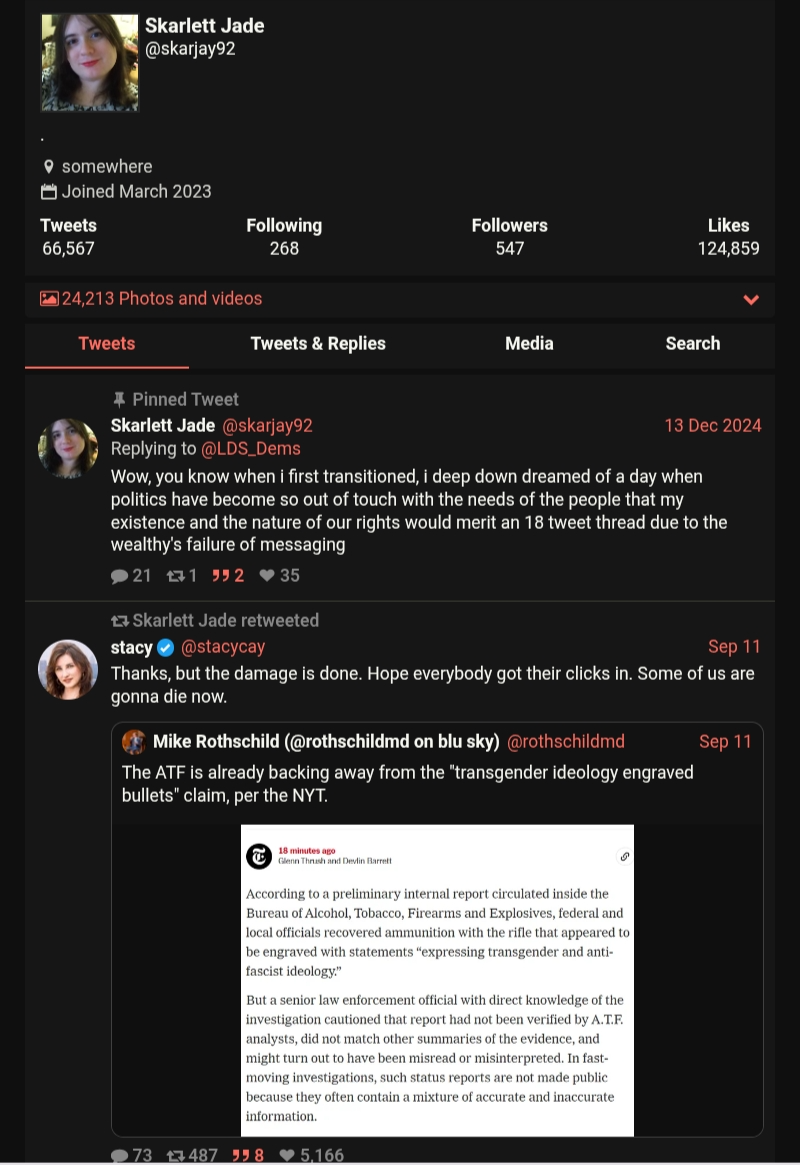Click the heart icon on the pinned tweet
This screenshot has width=800, height=1165.
point(267,576)
